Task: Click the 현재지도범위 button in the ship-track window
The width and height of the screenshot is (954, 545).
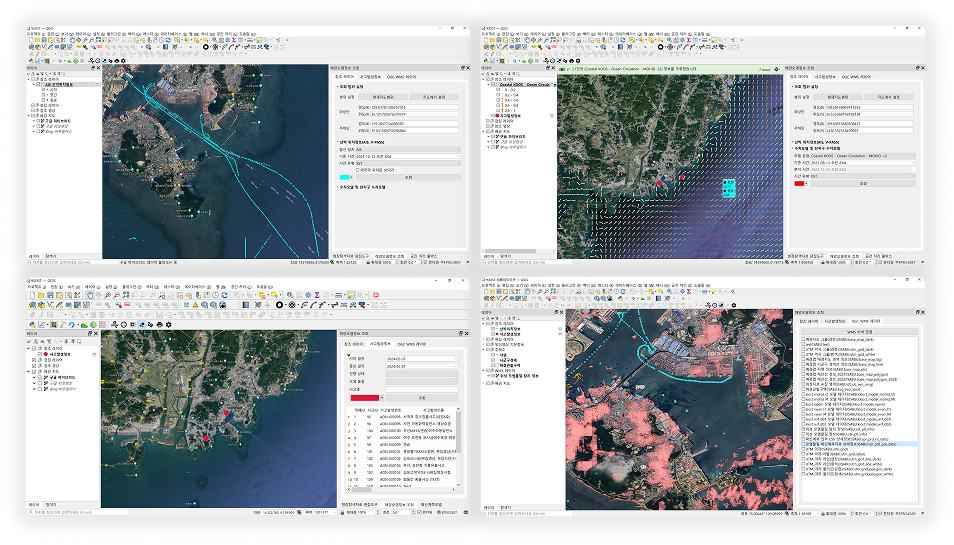Action: (x=381, y=96)
